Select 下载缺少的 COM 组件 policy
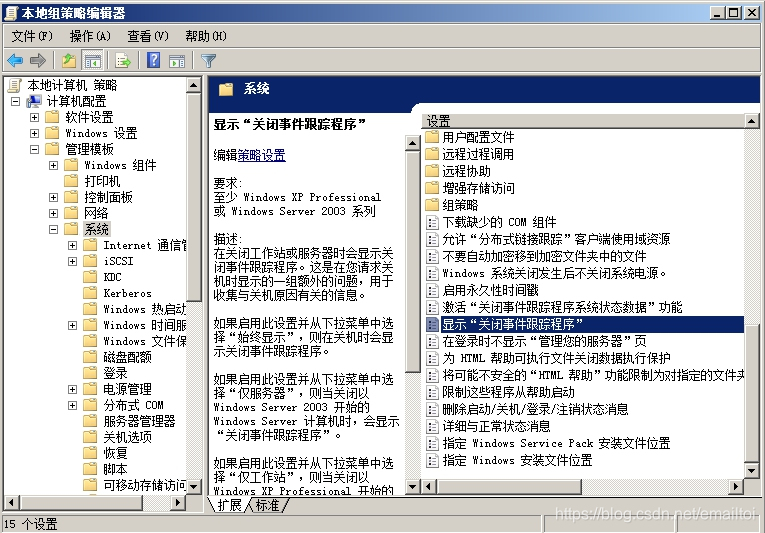Image resolution: width=765 pixels, height=533 pixels. (x=499, y=223)
